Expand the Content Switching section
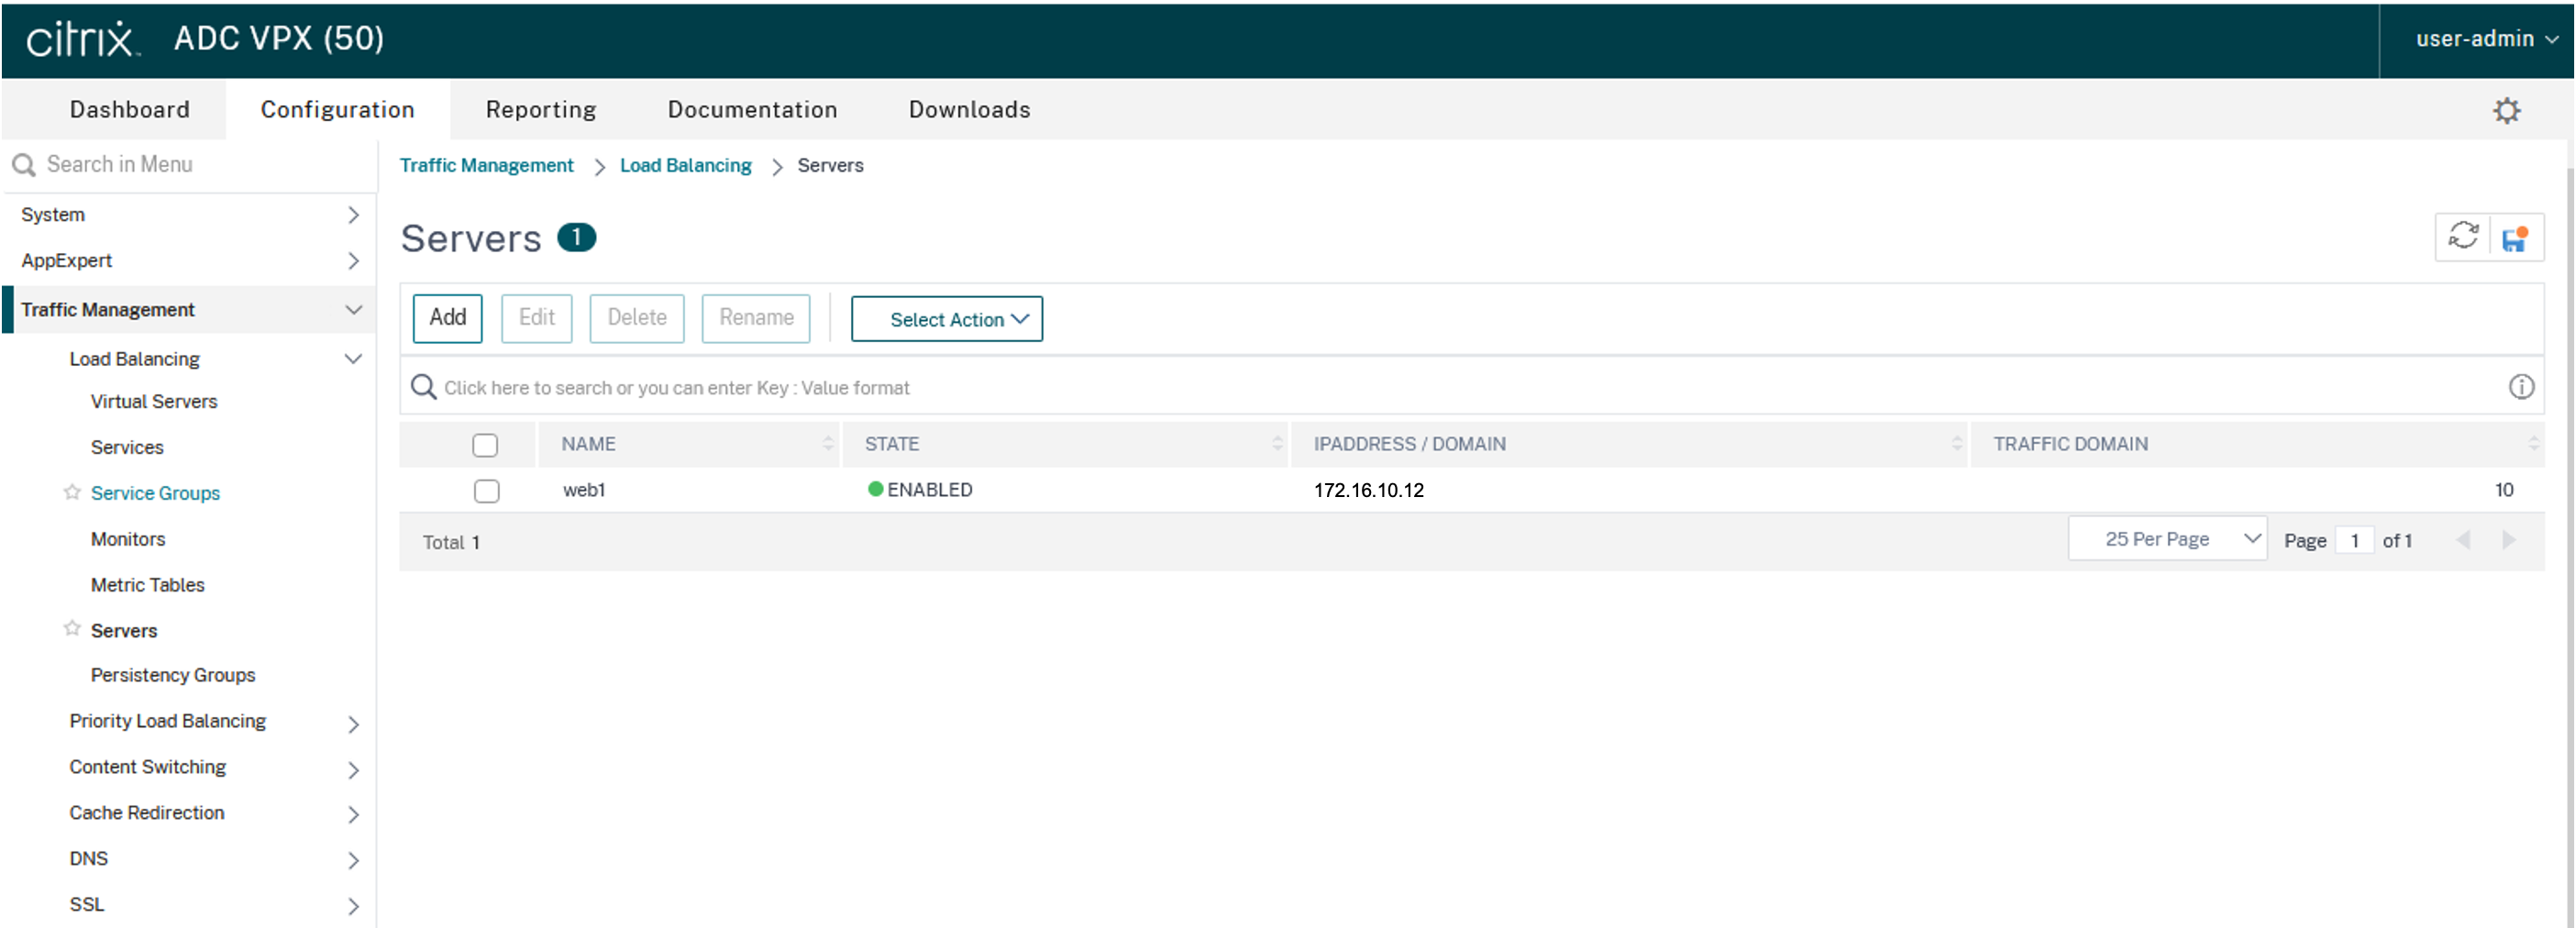The image size is (2576, 928). [353, 769]
